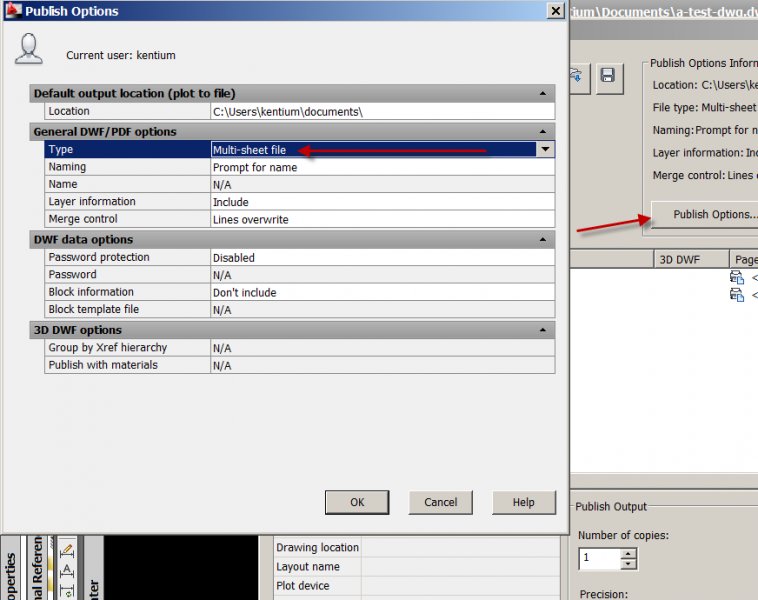Collapse the 3D DWF options section
758x600 pixels.
tap(543, 330)
